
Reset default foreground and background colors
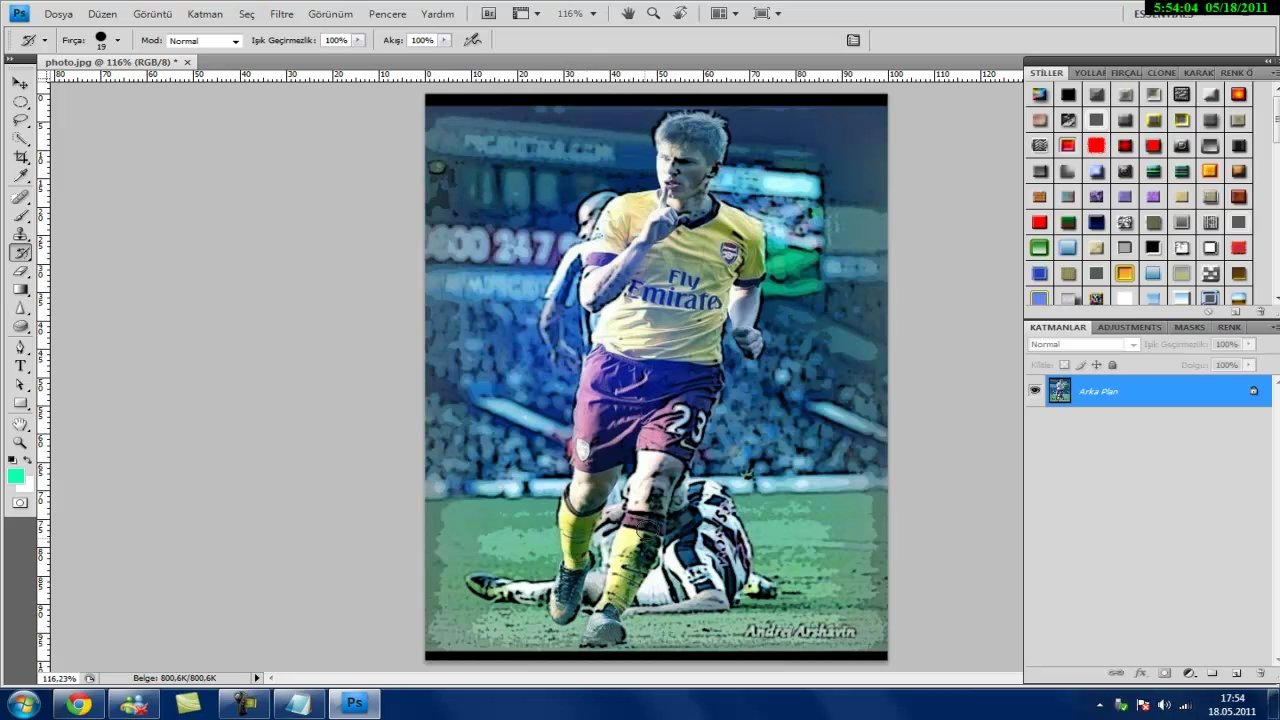pyautogui.click(x=12, y=460)
